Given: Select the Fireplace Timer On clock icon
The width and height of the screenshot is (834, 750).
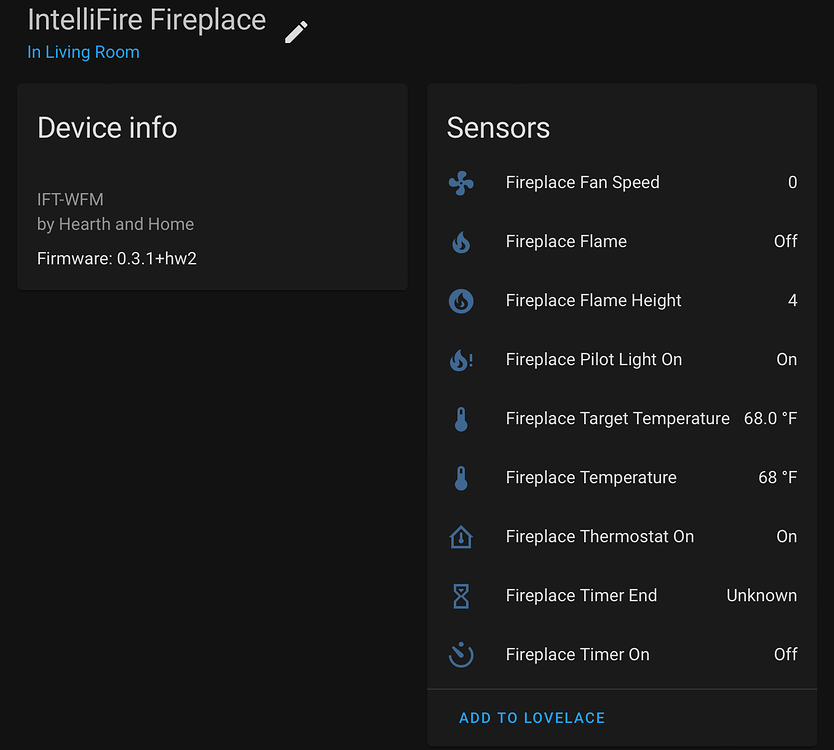Looking at the screenshot, I should click(461, 655).
